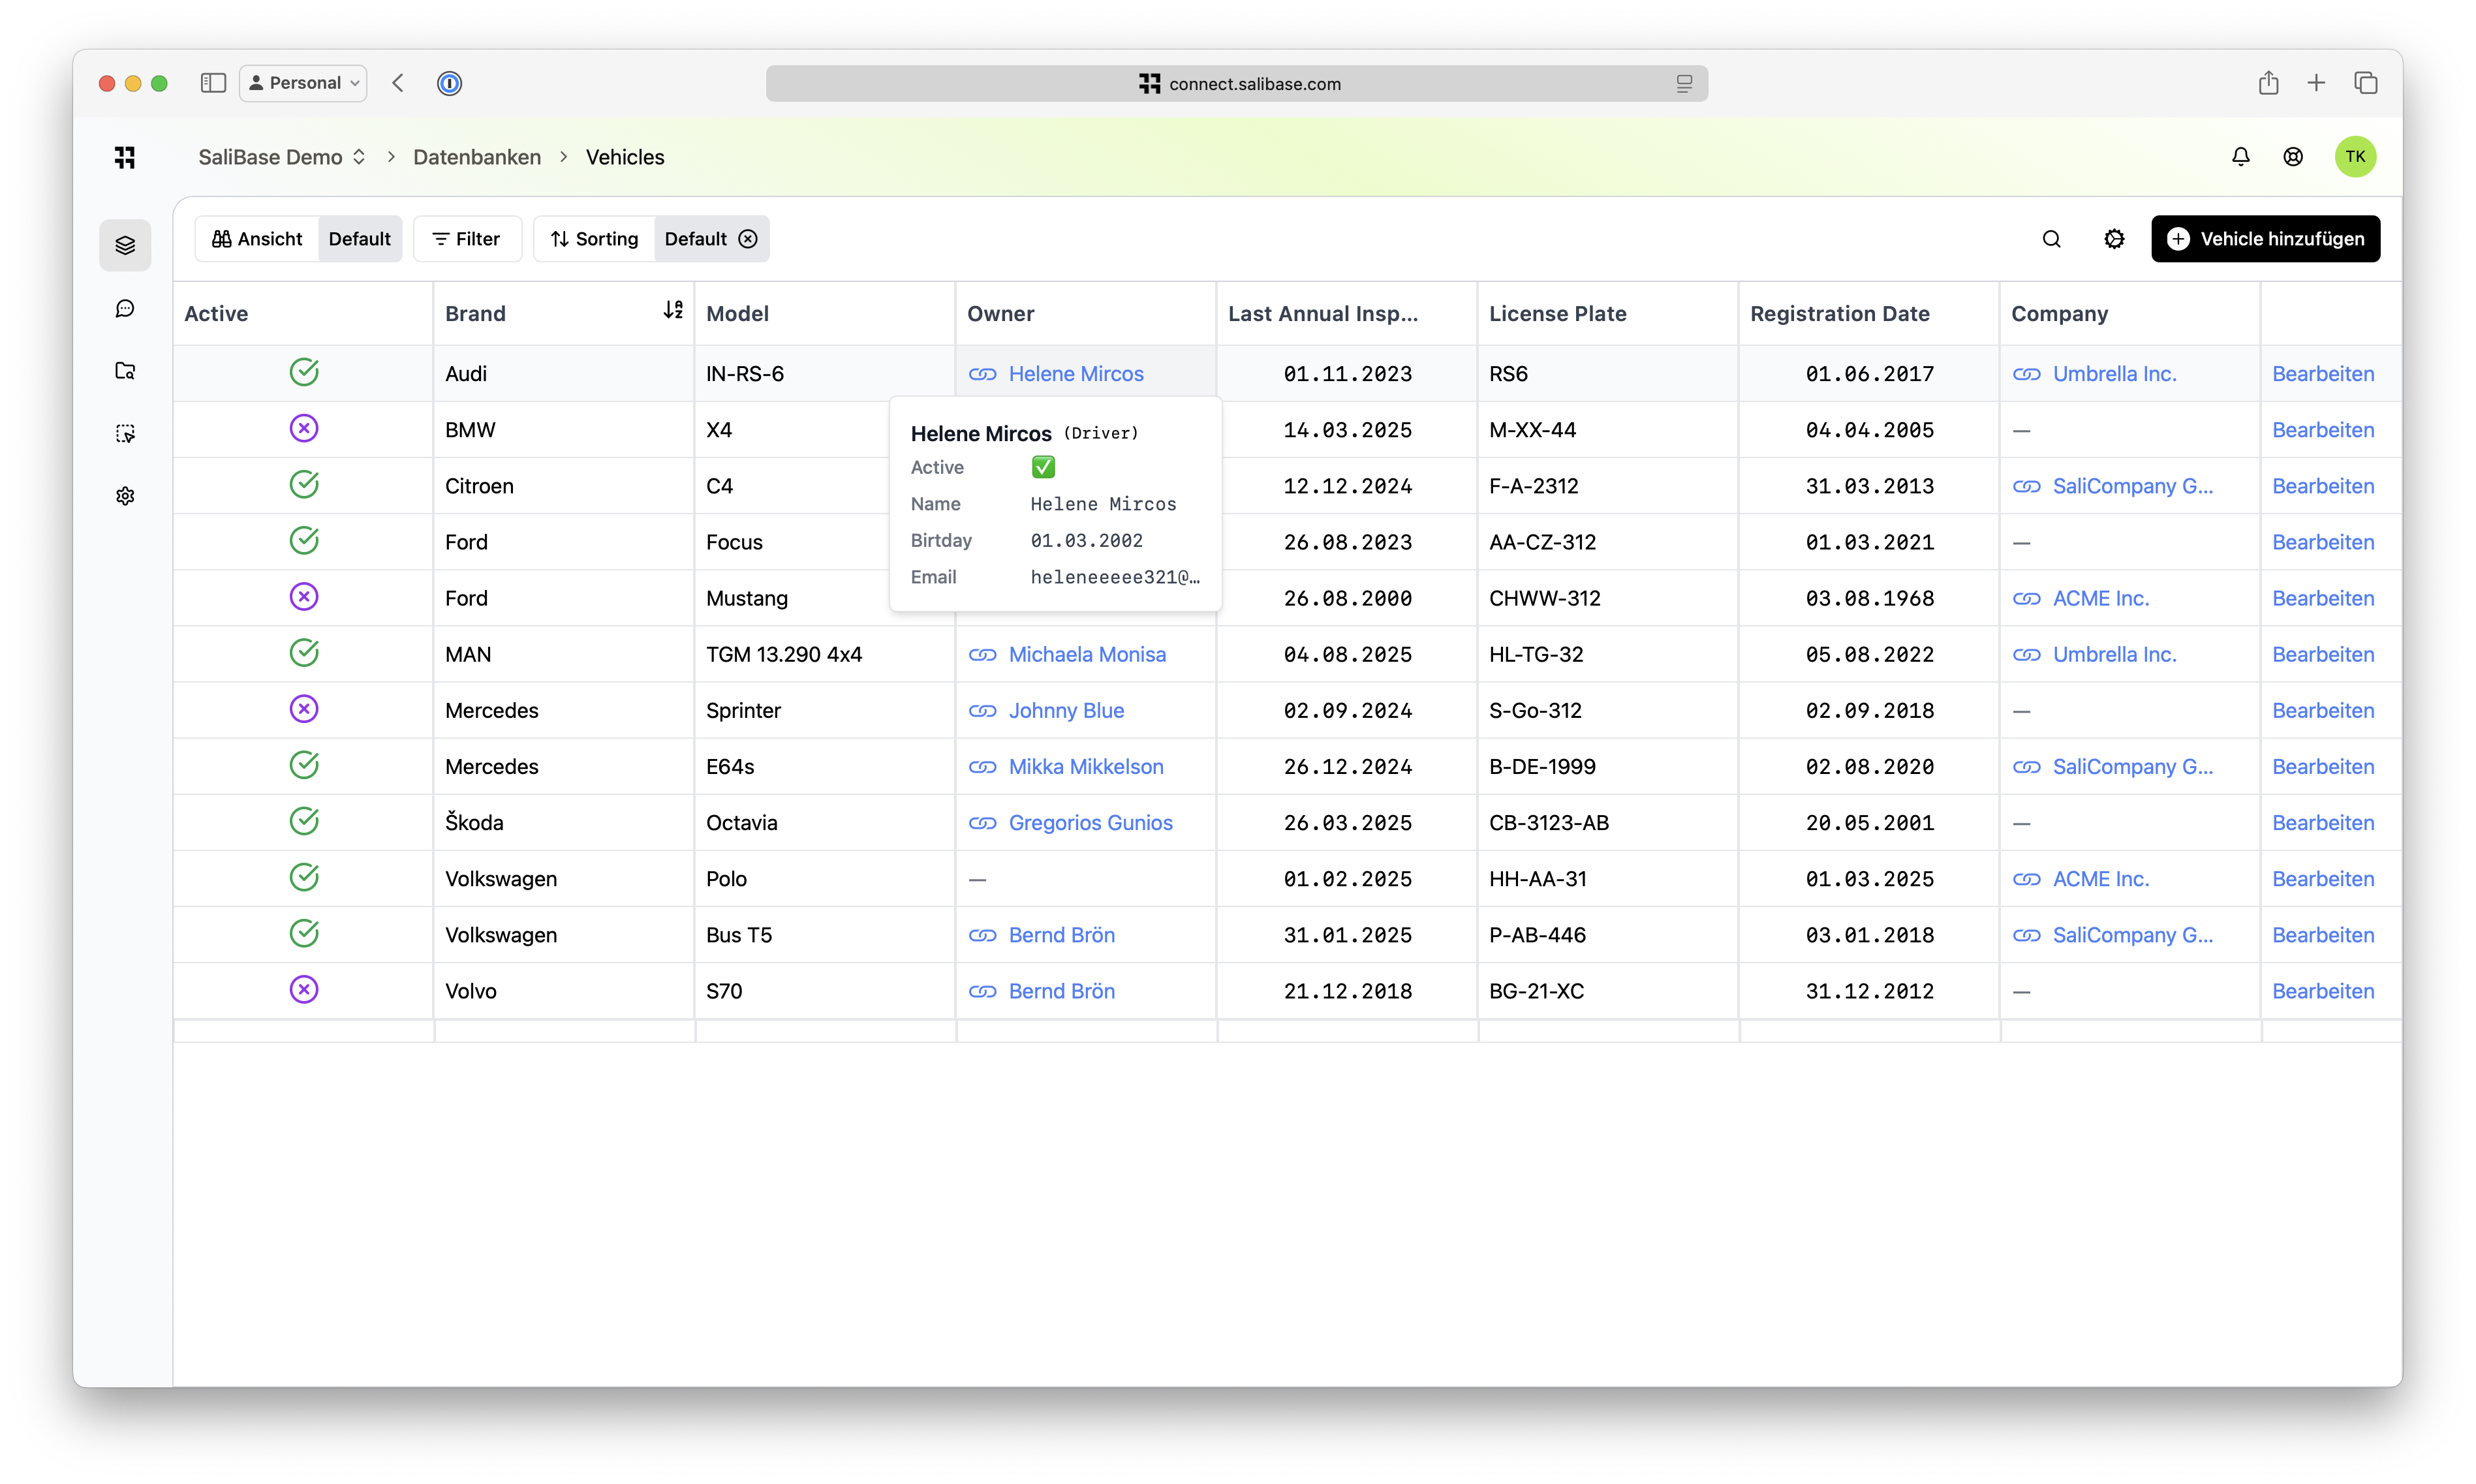
Task: Click the Brand column sort indicator icon
Action: pos(673,311)
